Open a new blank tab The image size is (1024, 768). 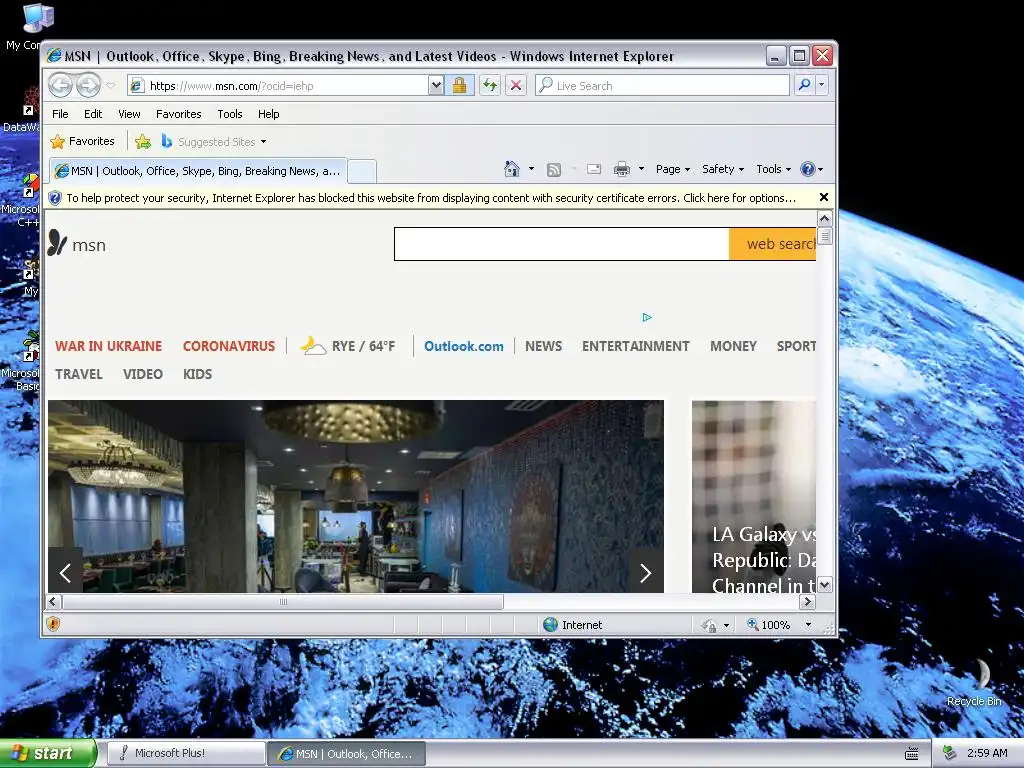[x=361, y=171]
